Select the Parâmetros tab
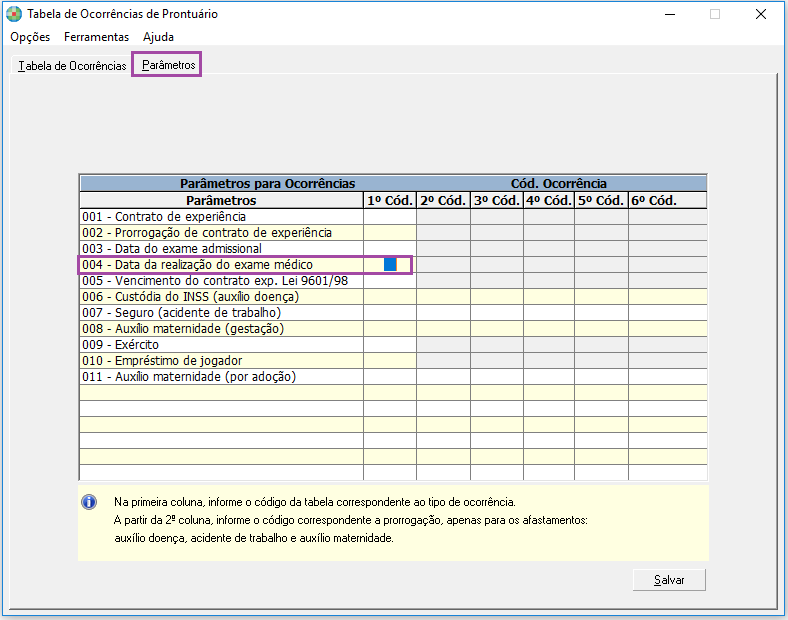Viewport: 788px width, 620px height. (168, 65)
